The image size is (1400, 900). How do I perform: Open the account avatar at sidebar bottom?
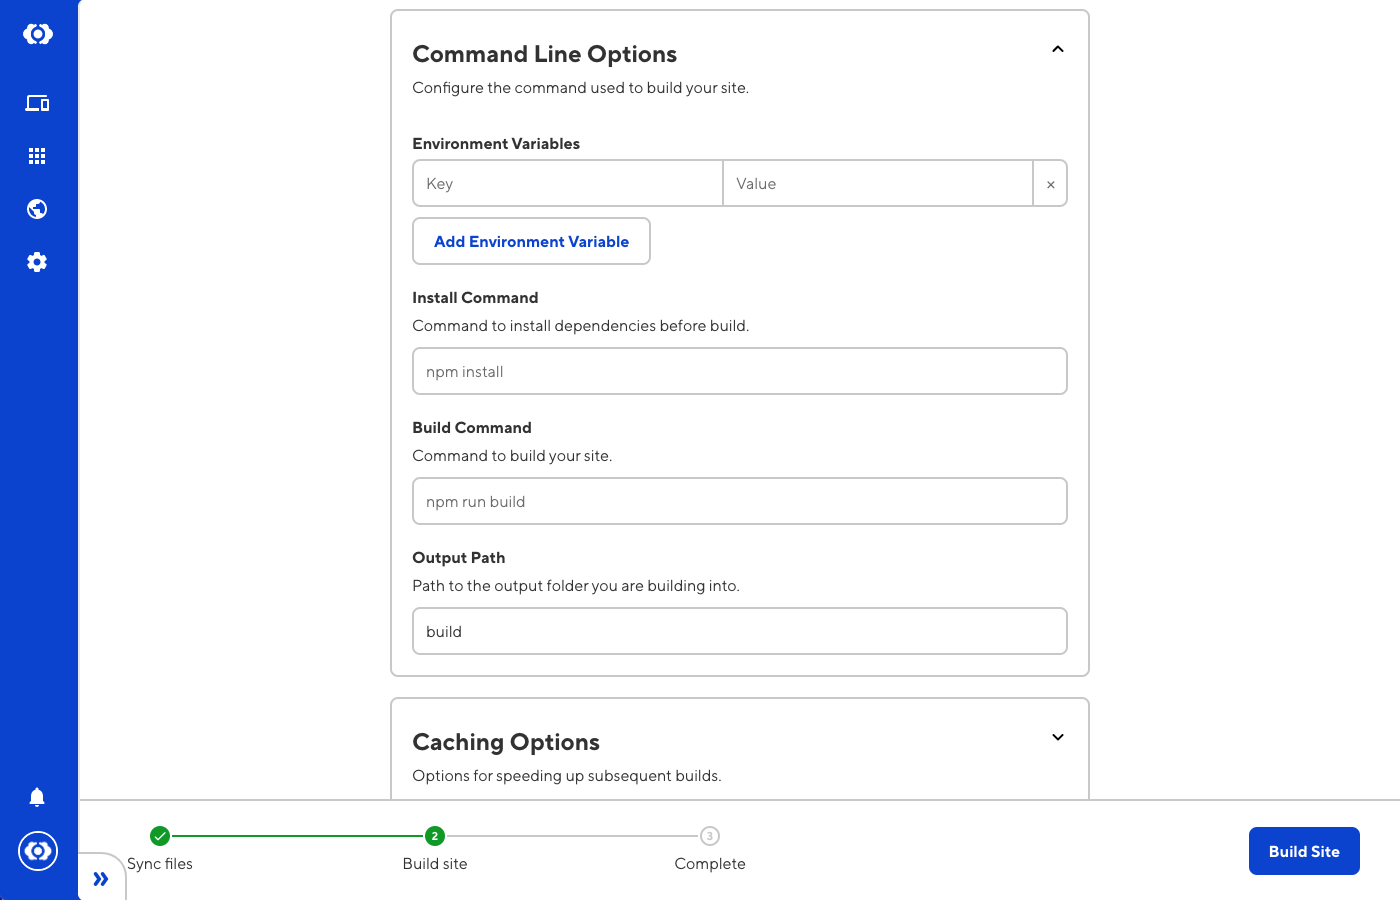pyautogui.click(x=38, y=851)
